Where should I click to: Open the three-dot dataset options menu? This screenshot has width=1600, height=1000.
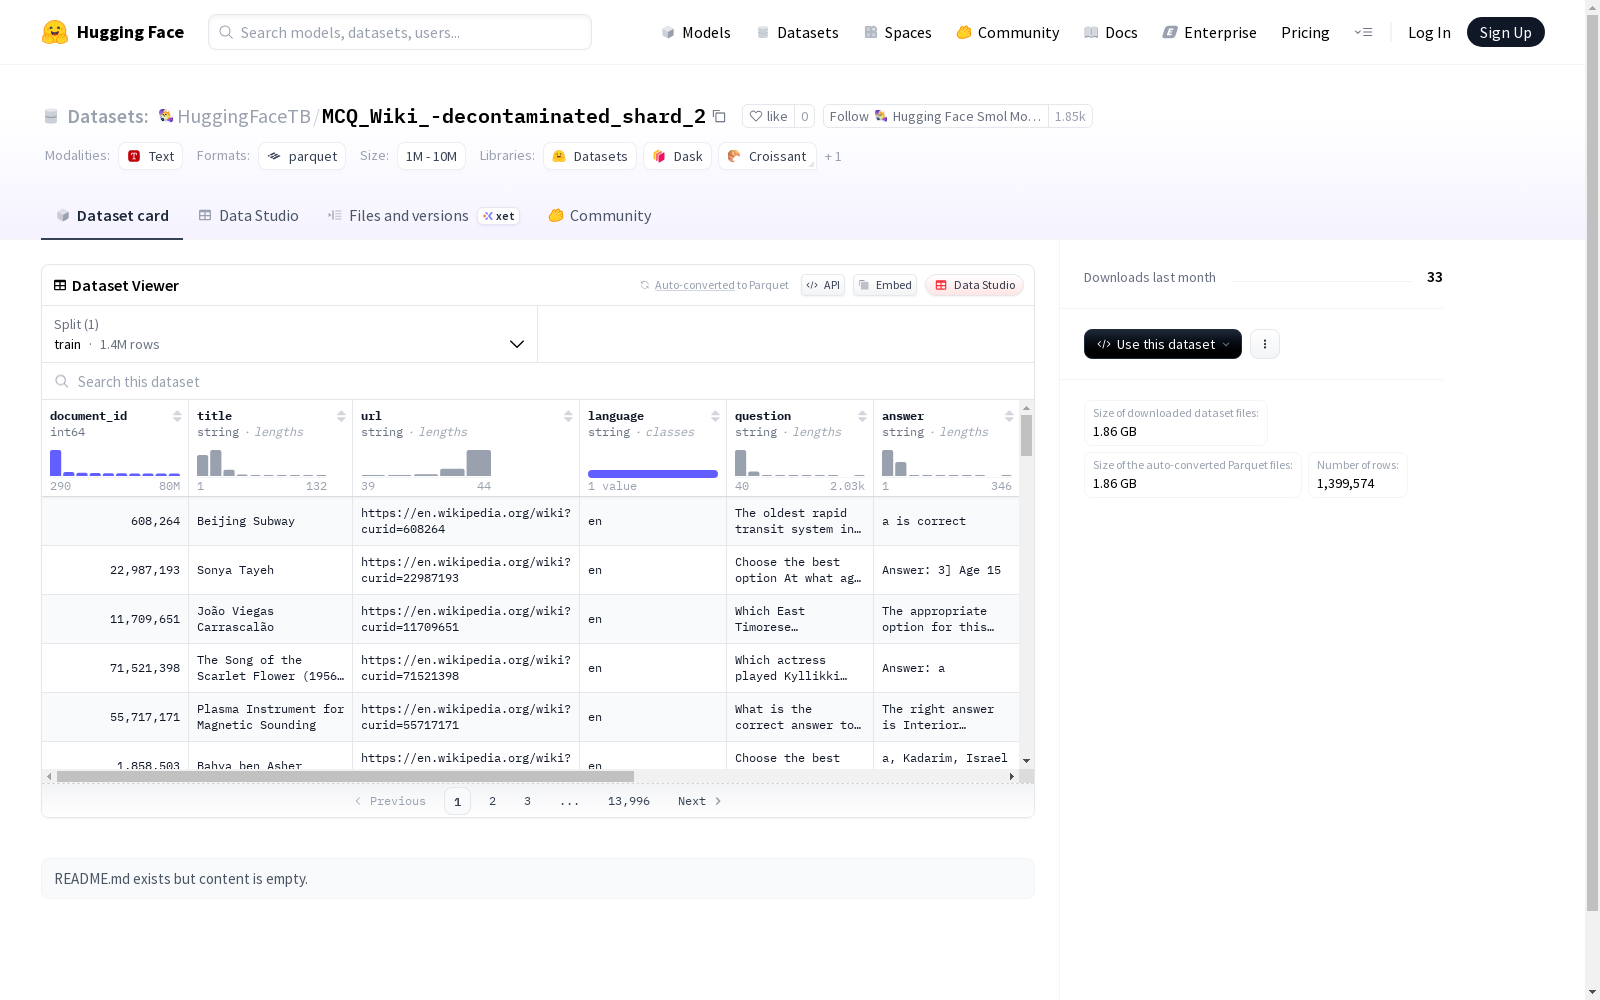1265,344
